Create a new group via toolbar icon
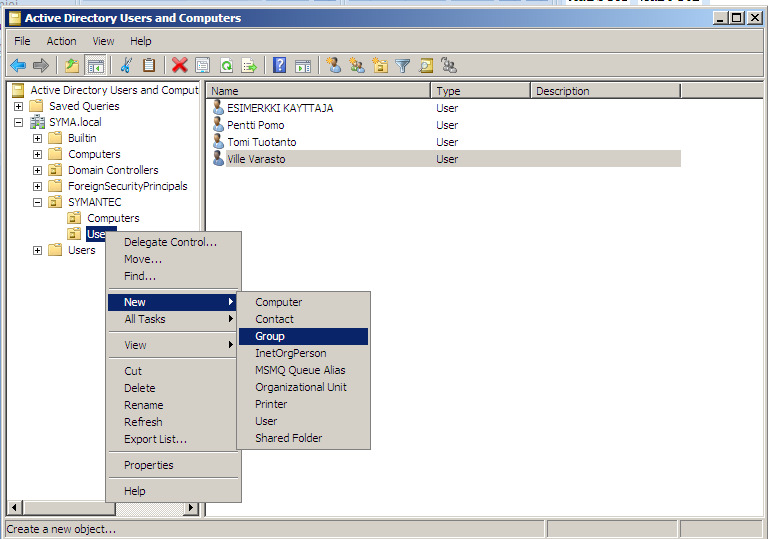The image size is (768, 539). click(357, 65)
